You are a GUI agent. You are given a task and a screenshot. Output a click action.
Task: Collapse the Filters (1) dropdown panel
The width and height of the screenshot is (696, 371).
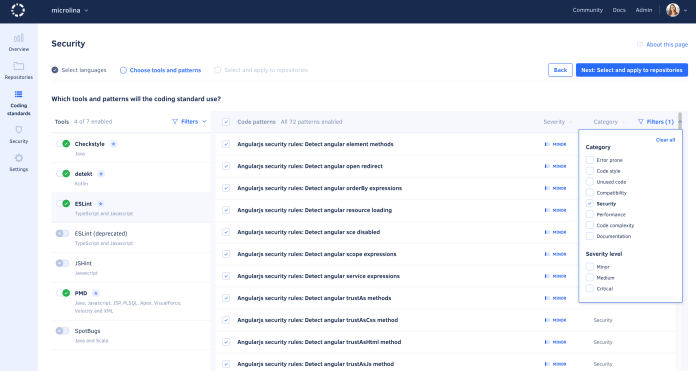(660, 122)
